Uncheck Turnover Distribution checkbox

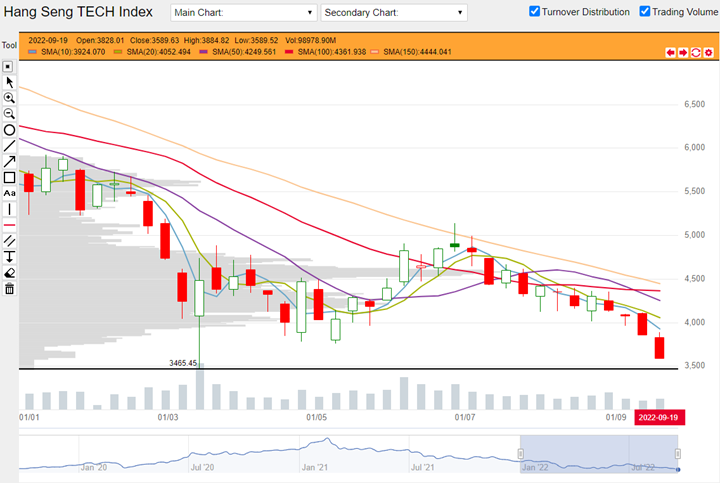534,11
